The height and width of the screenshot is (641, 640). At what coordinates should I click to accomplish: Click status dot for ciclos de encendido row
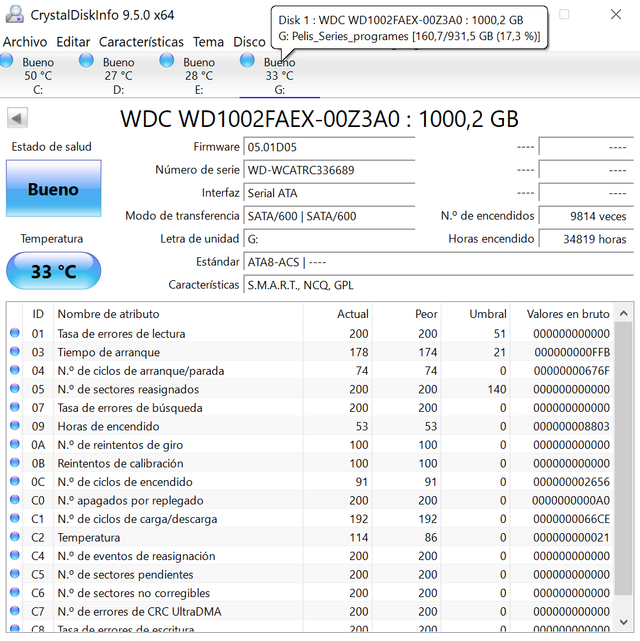click(x=15, y=481)
